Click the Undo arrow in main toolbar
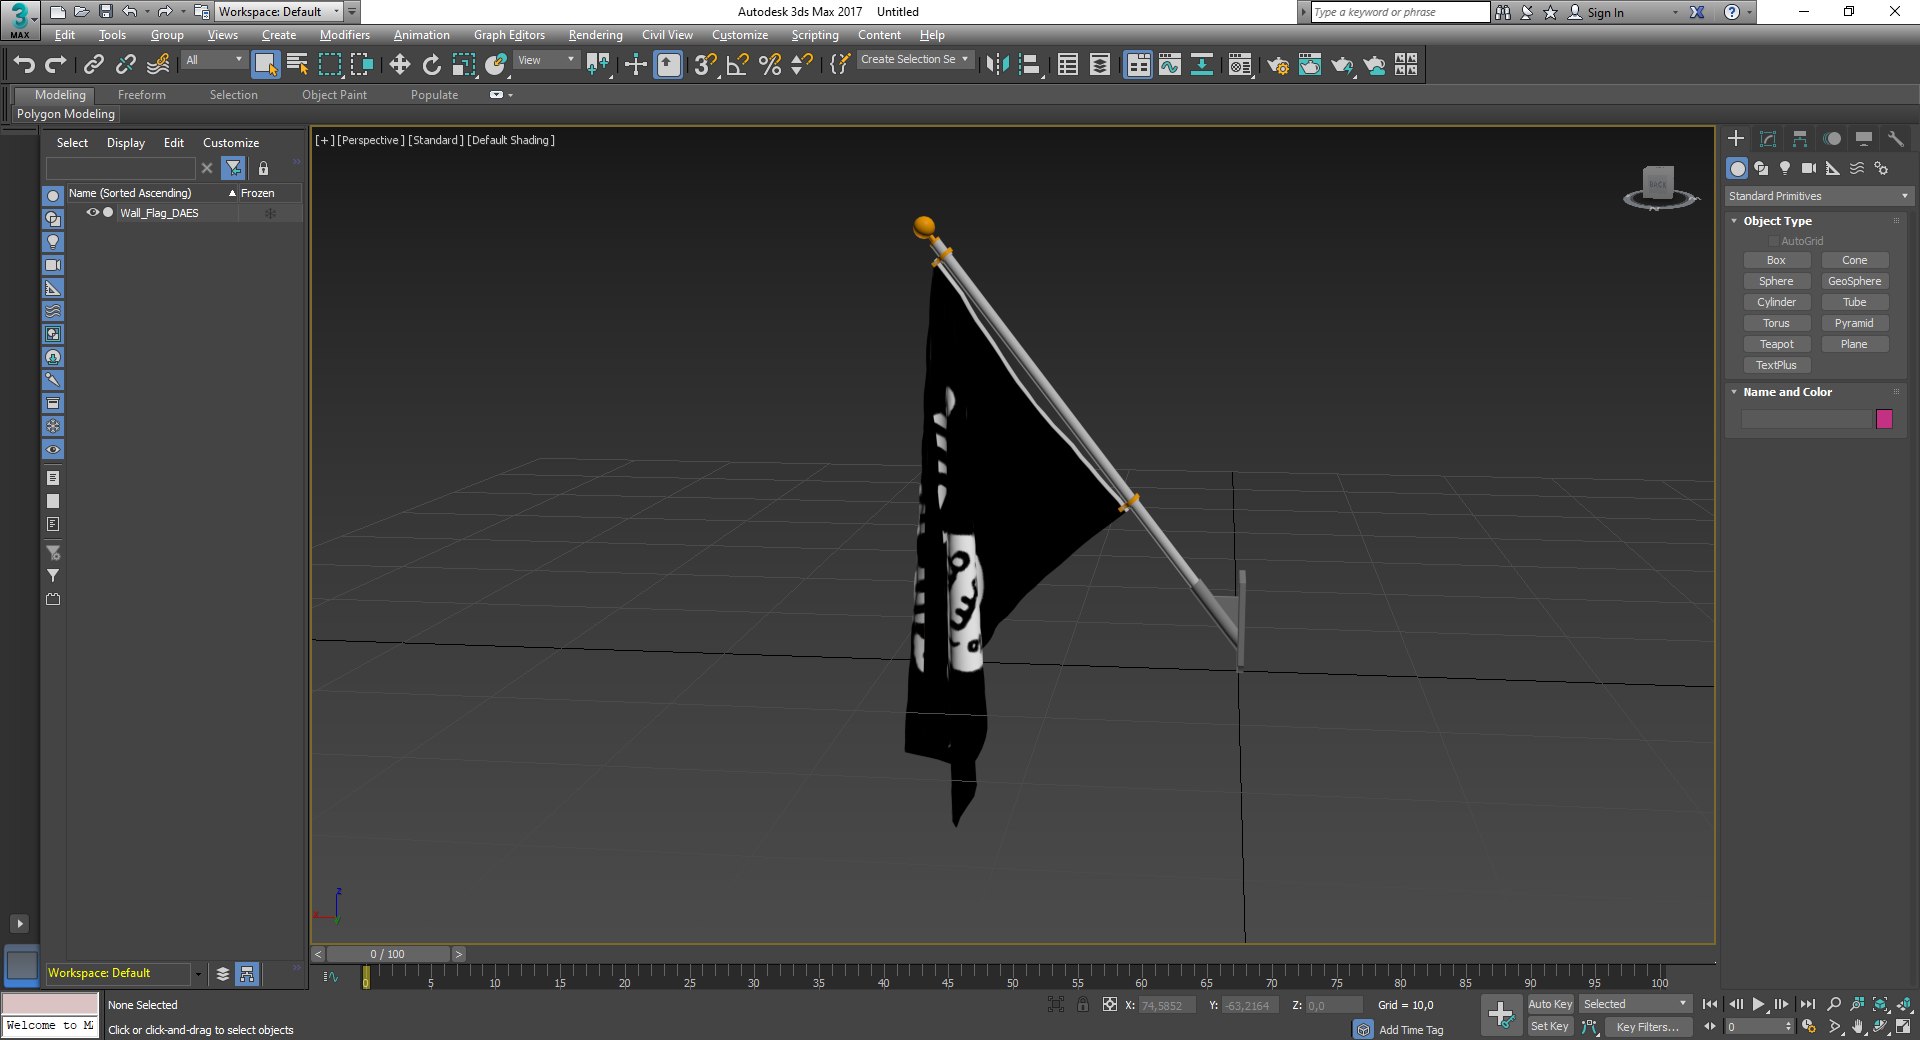This screenshot has height=1040, width=1920. tap(24, 65)
